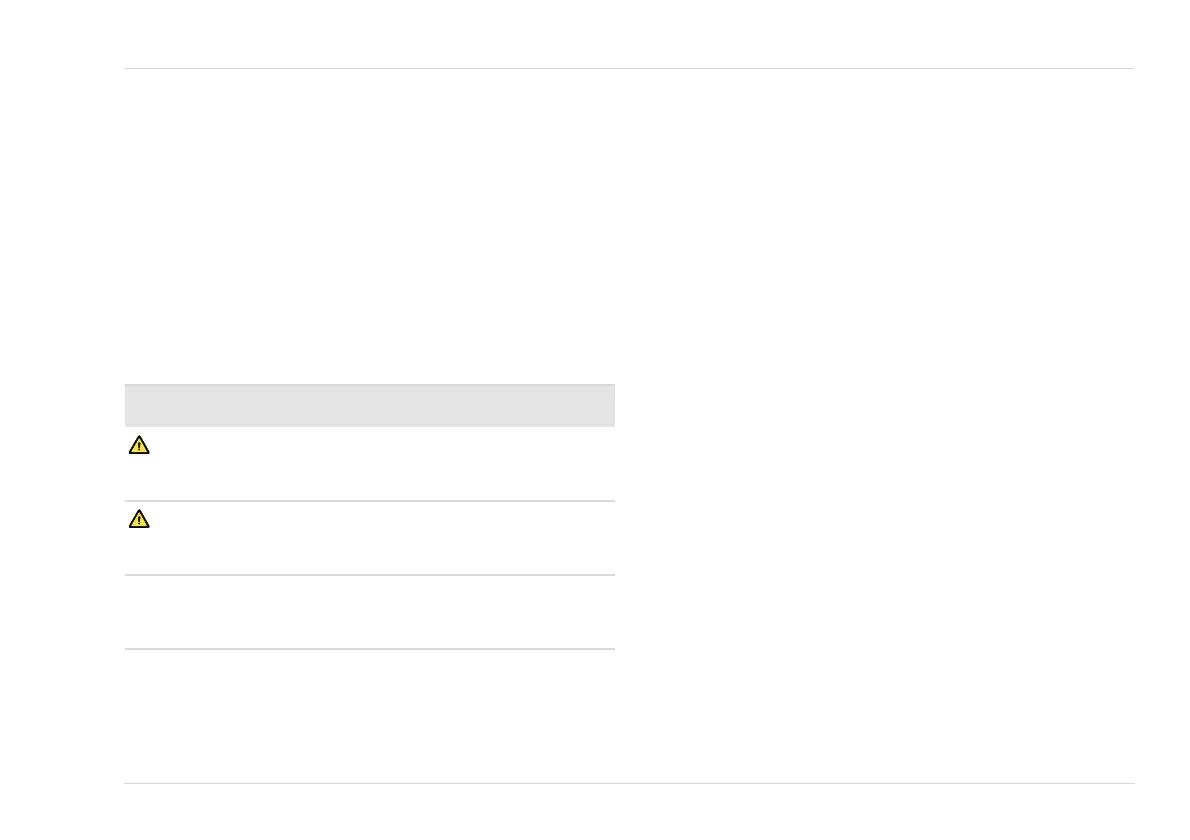Click the blank margin above the top rule
The image size is (1190, 840).
click(629, 33)
